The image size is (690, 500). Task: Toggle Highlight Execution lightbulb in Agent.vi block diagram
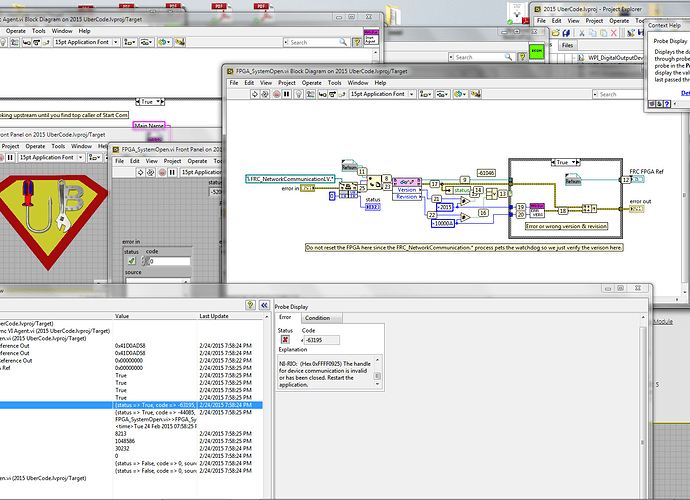3,43
